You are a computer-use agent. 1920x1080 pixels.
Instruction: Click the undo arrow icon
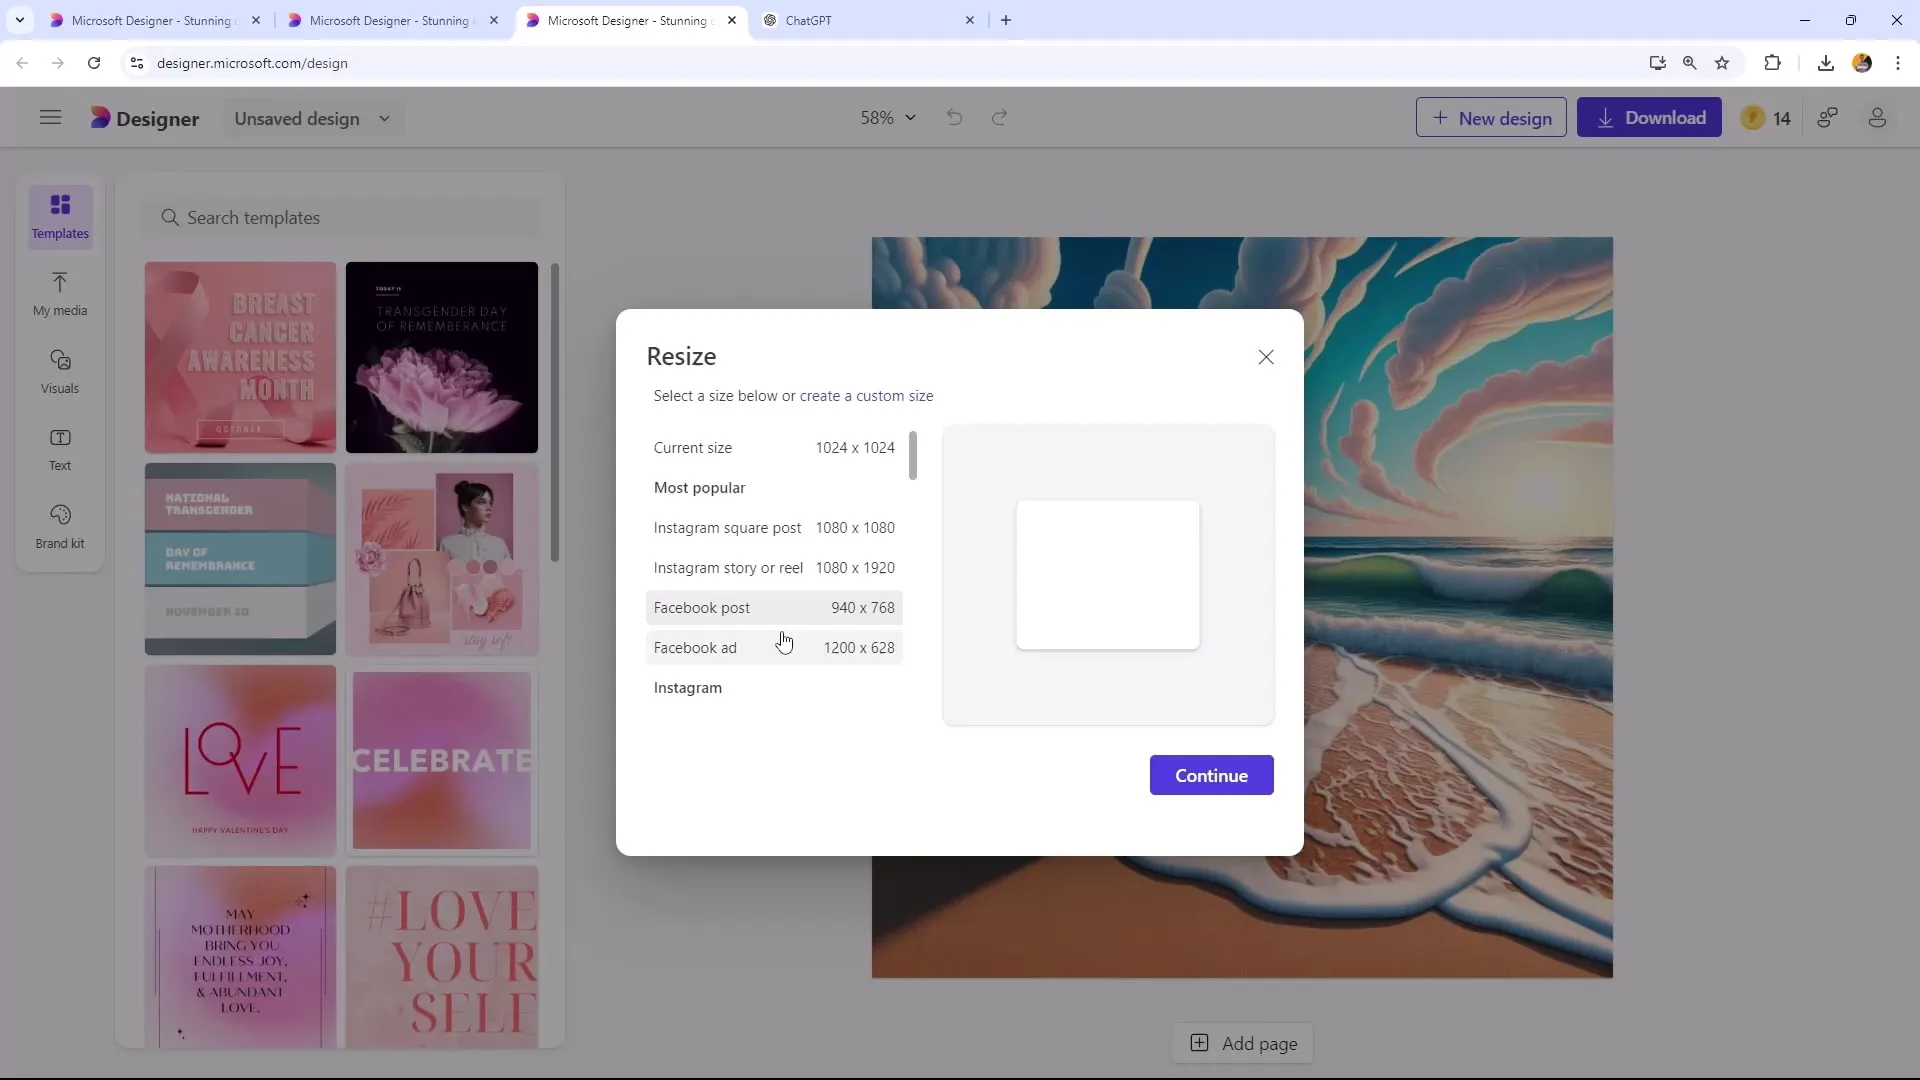click(953, 117)
